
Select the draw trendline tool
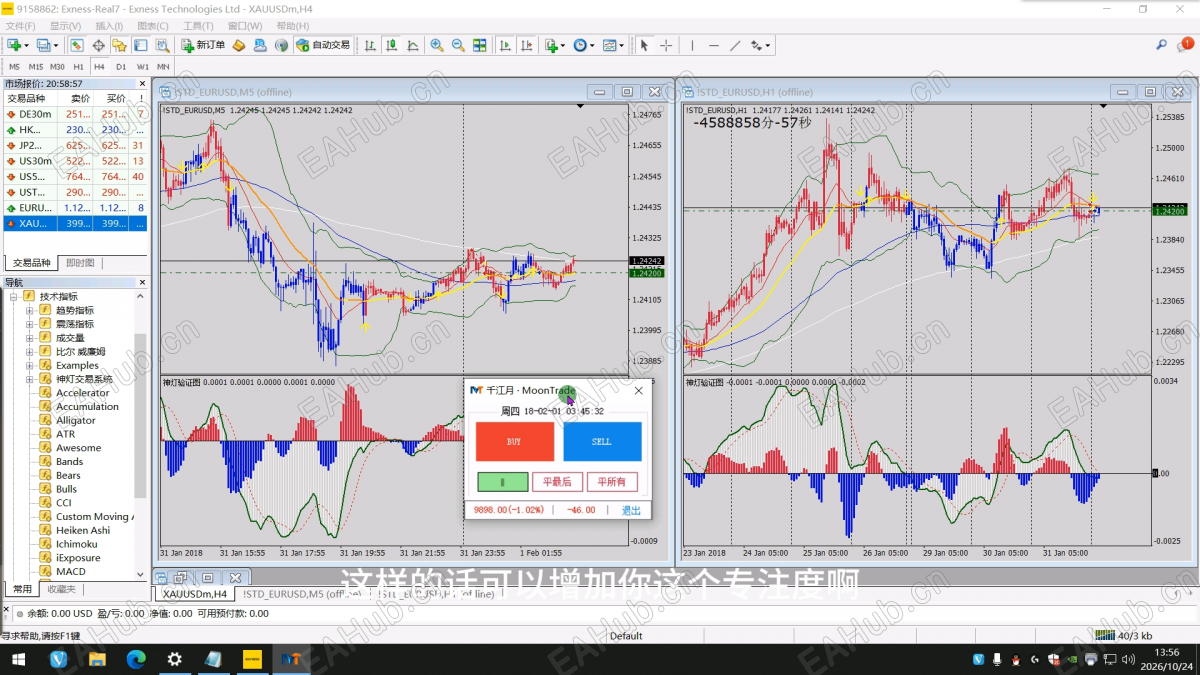(736, 45)
